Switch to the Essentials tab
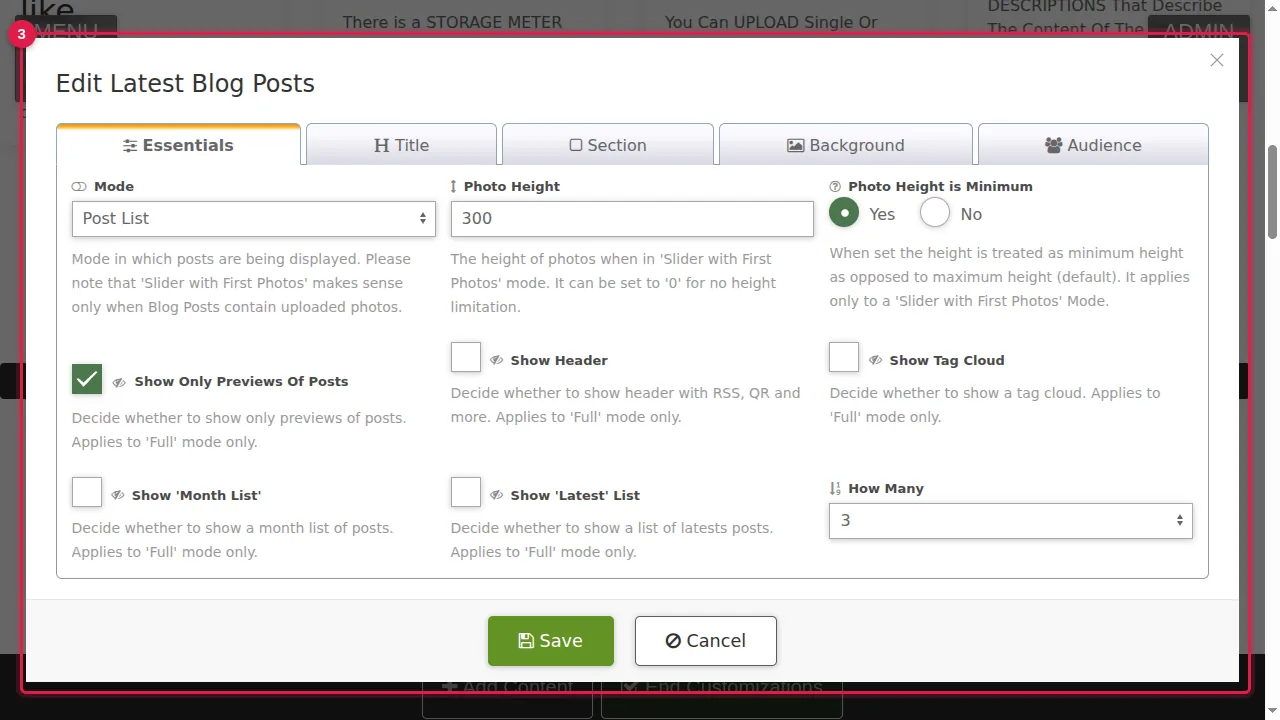 coord(178,145)
